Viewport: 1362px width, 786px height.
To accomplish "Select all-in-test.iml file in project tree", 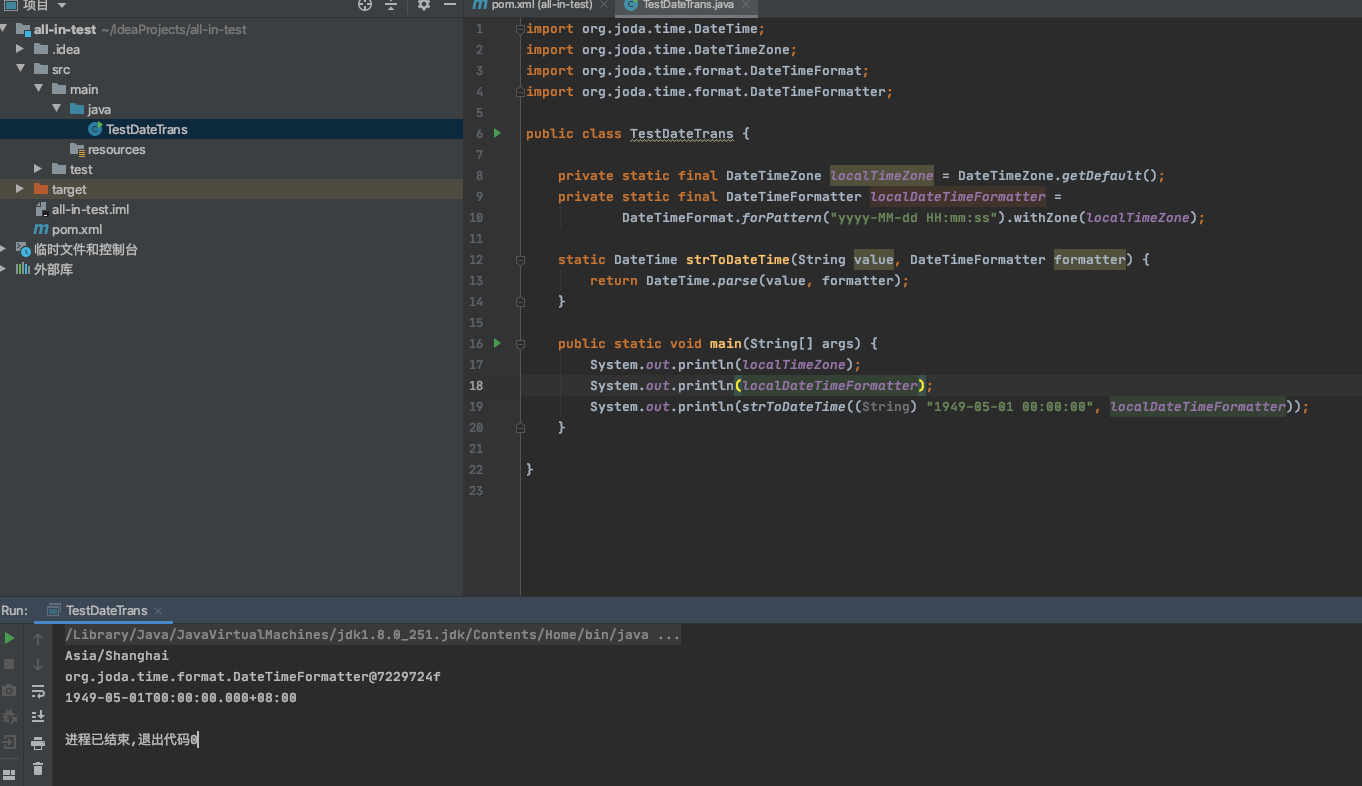I will (x=90, y=209).
